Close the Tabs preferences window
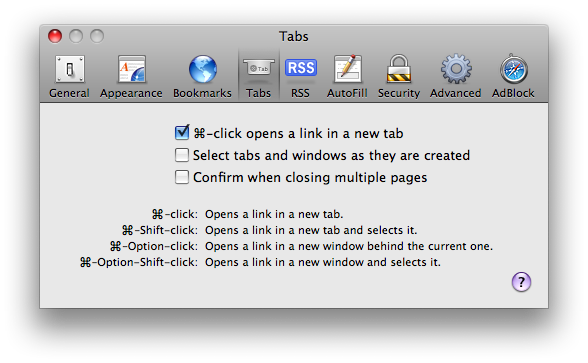 click(55, 36)
